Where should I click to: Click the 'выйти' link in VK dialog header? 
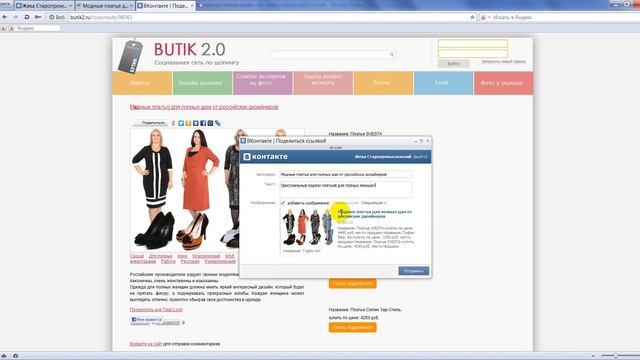pos(420,157)
